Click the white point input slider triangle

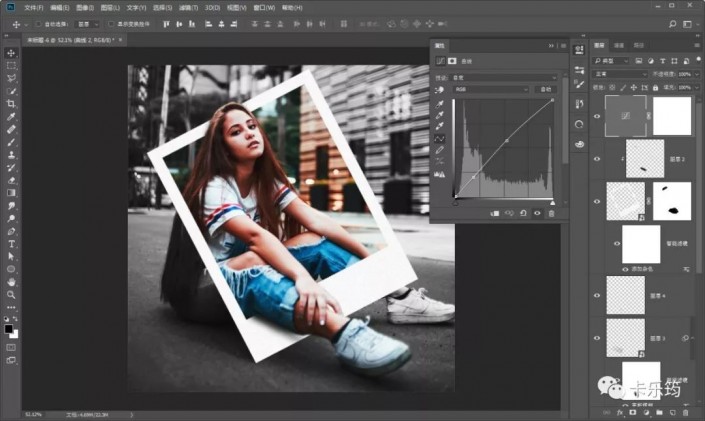(553, 203)
